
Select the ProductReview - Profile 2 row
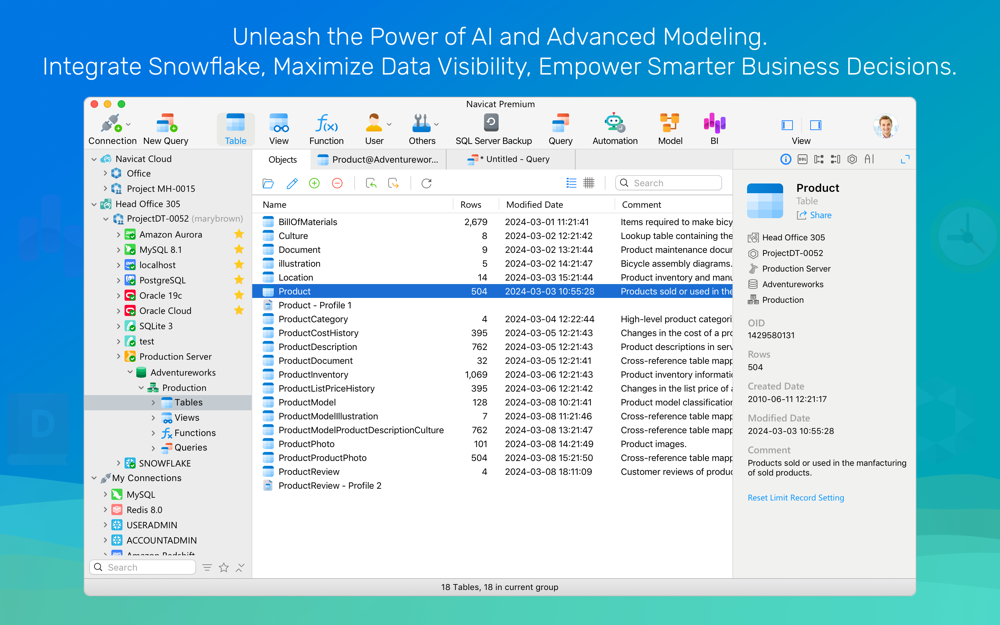pyautogui.click(x=492, y=486)
